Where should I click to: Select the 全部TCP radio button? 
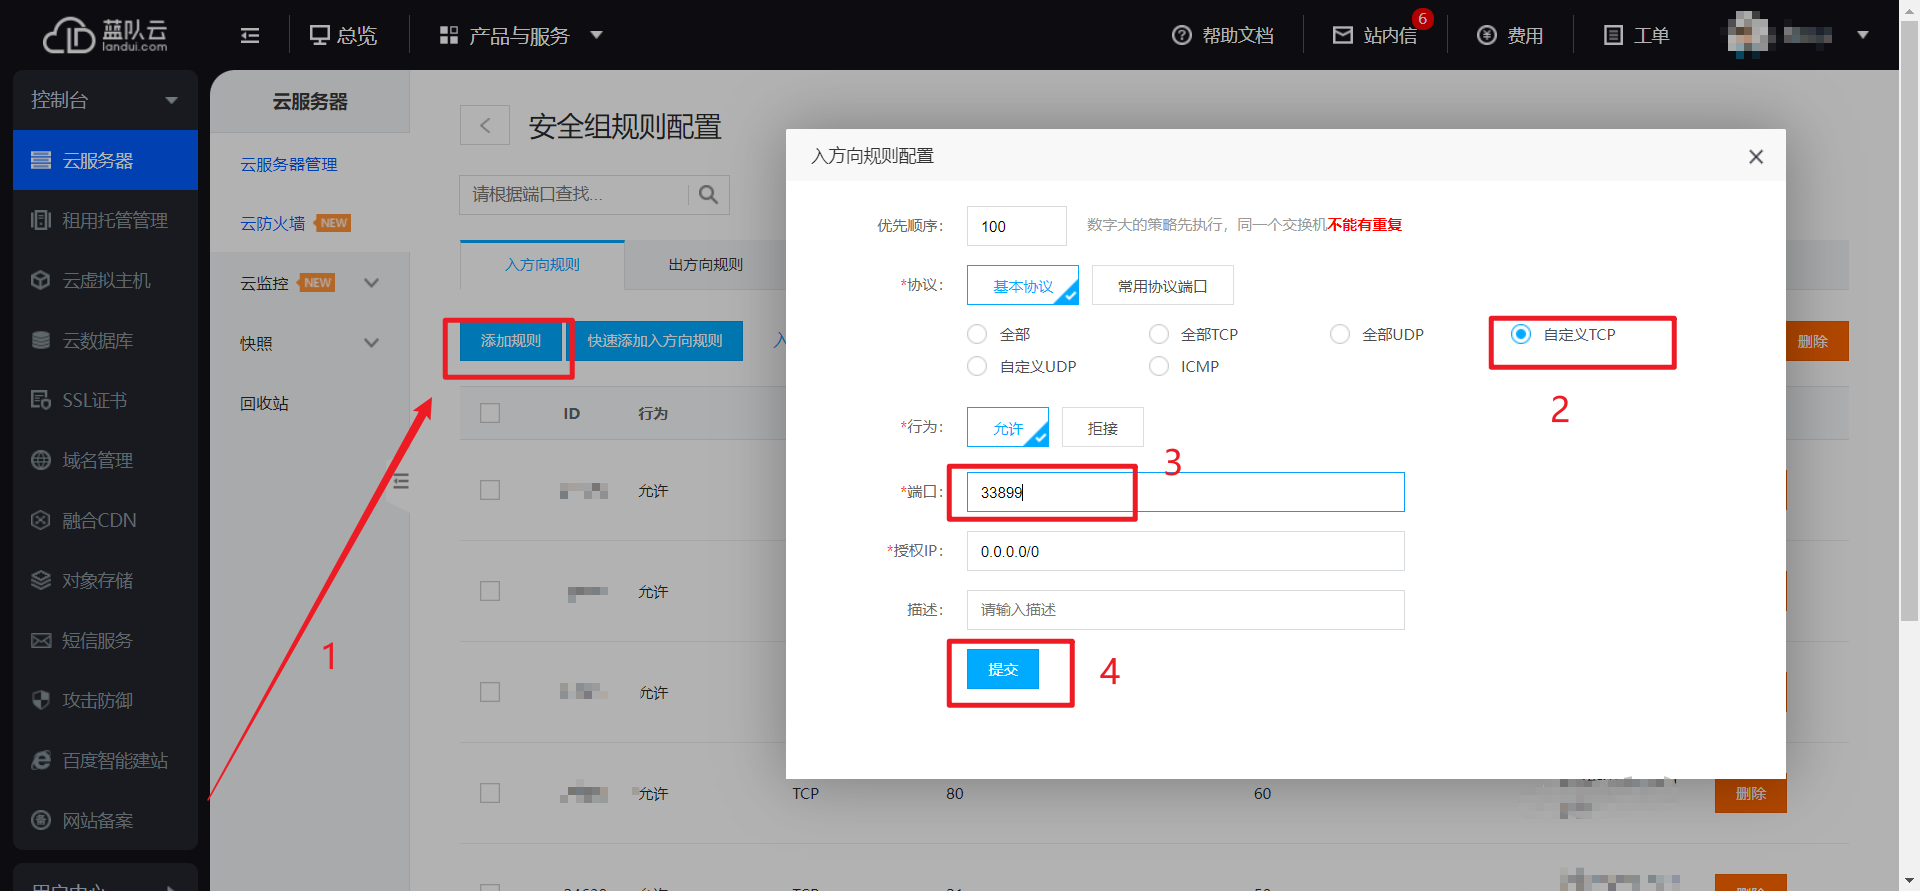(x=1159, y=334)
